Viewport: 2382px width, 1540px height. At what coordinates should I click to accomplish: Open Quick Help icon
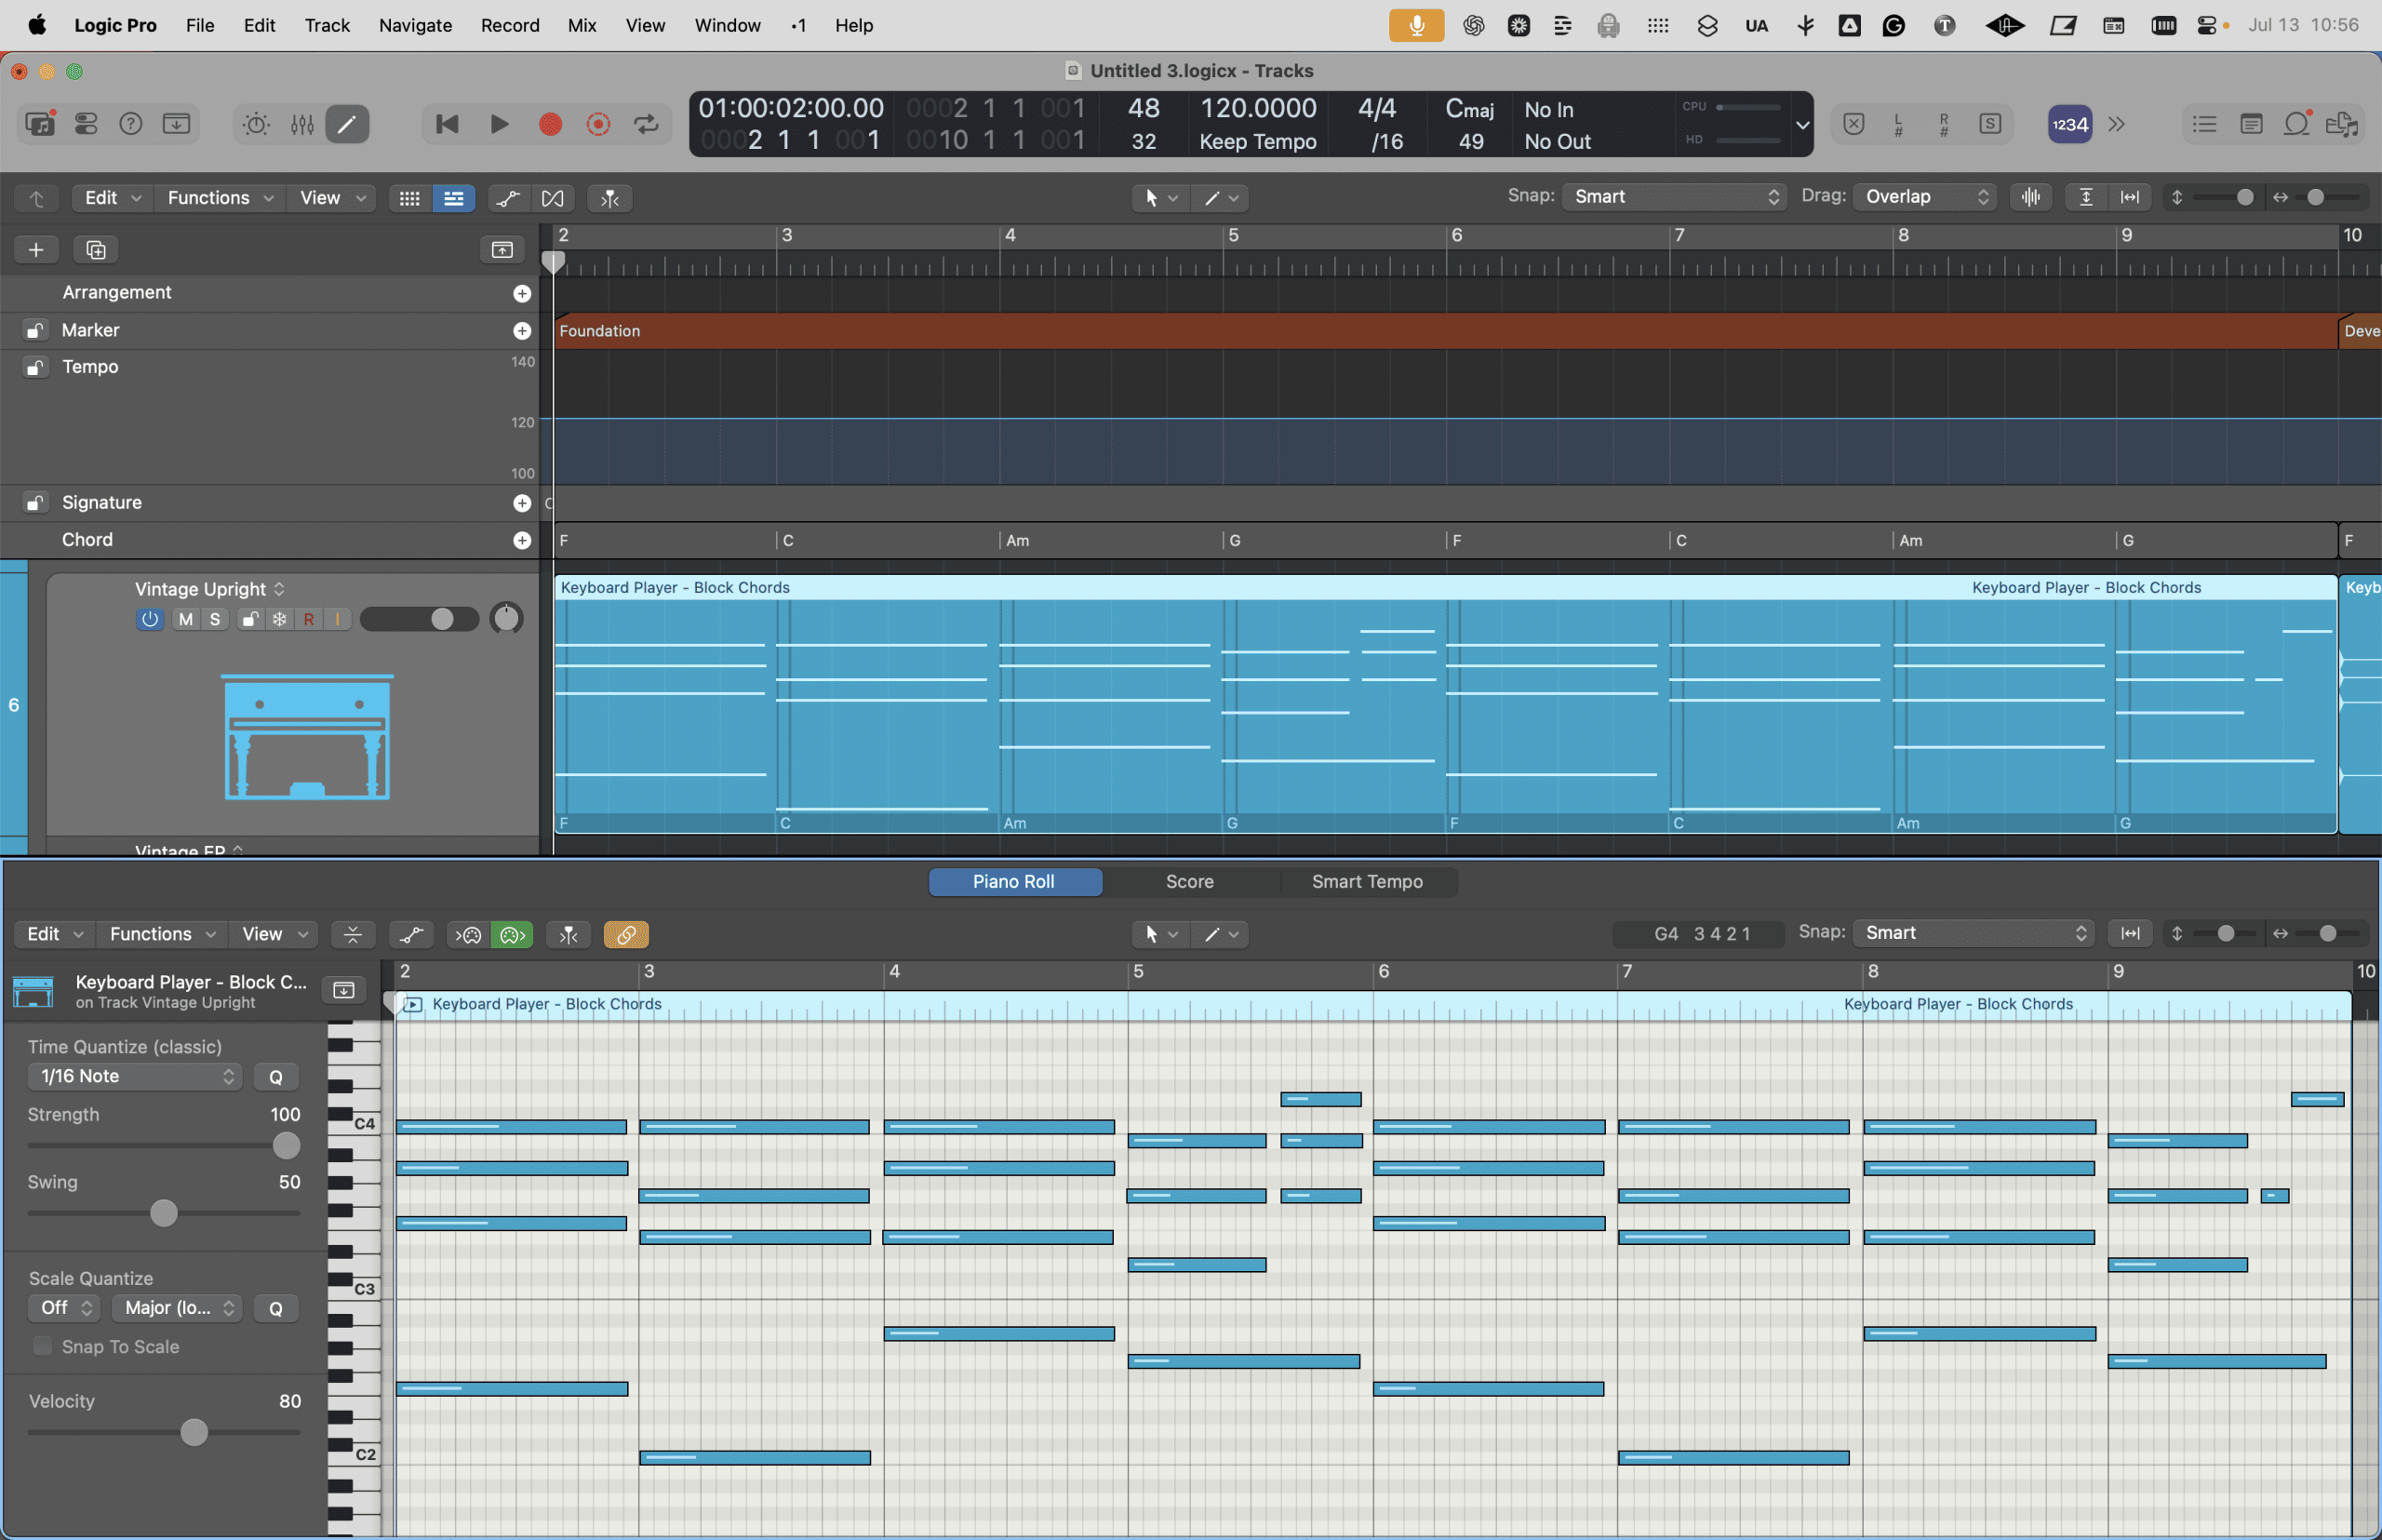tap(131, 124)
